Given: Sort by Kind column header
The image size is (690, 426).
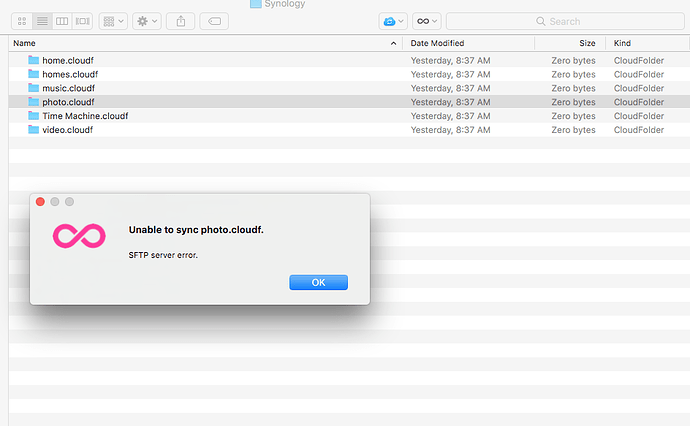Looking at the screenshot, I should (645, 44).
